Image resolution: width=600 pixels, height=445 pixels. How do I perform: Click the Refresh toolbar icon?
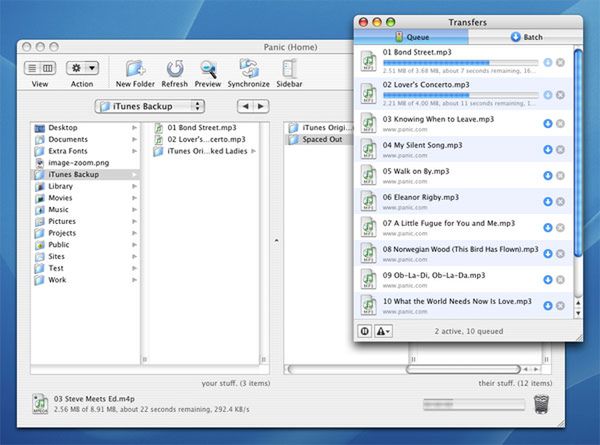175,69
